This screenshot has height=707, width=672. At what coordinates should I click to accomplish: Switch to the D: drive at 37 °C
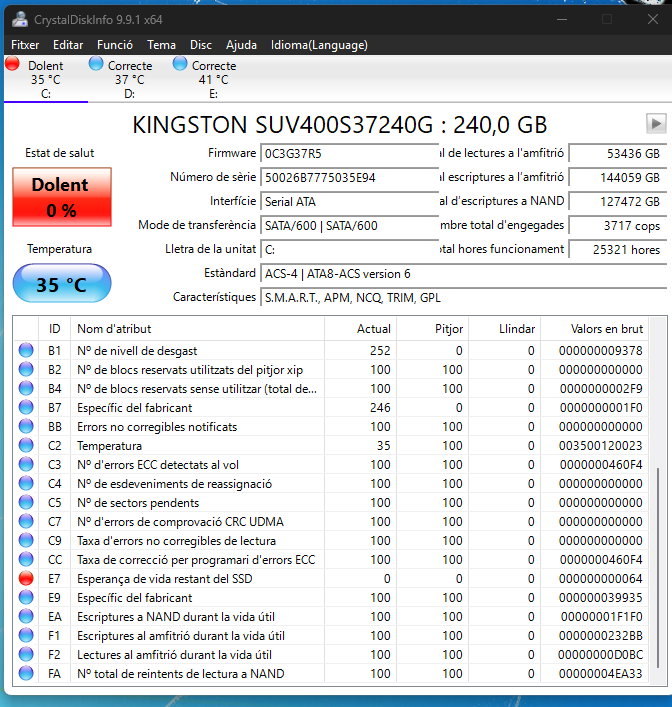tap(129, 79)
